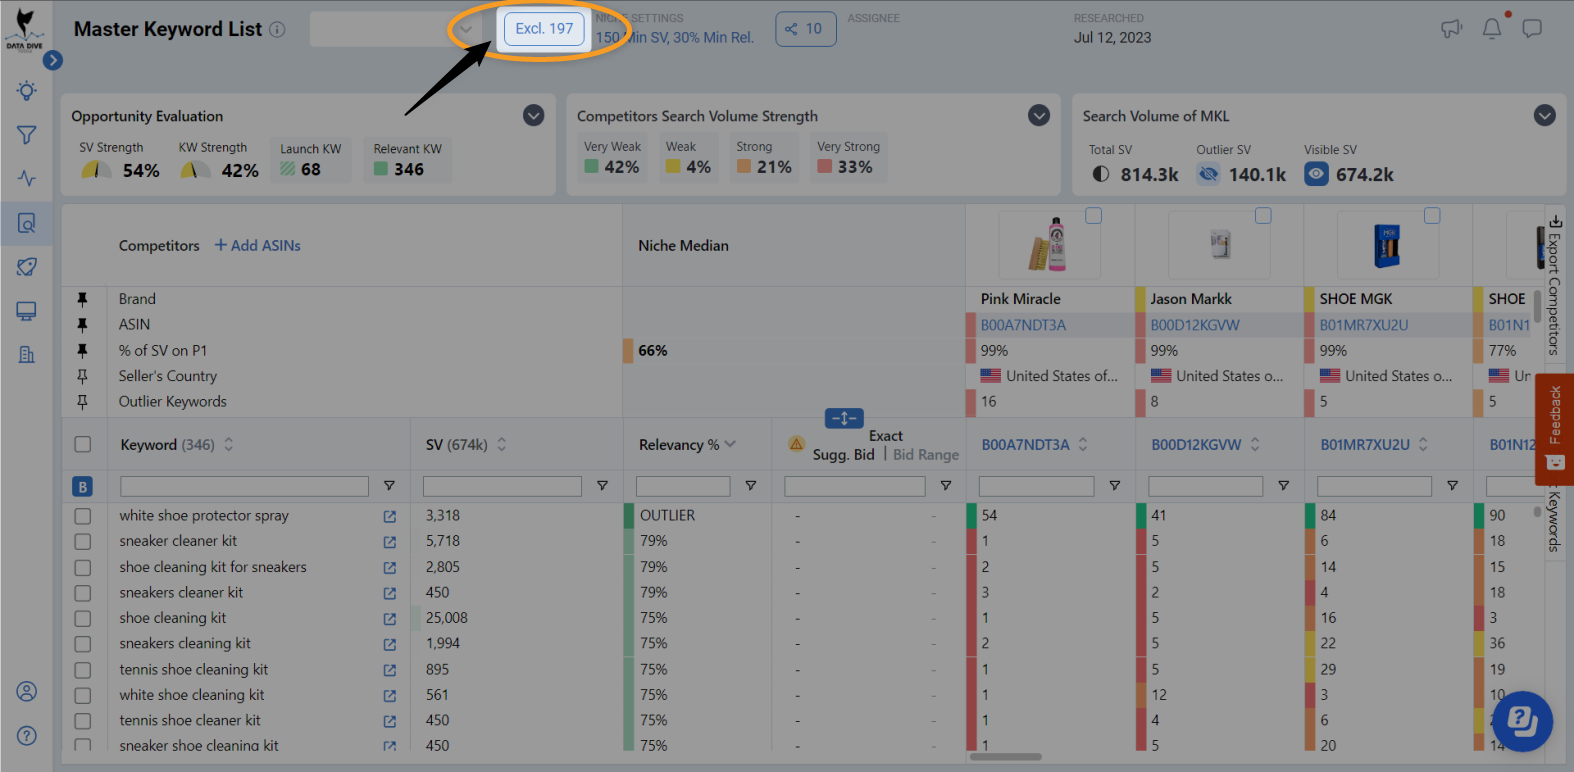This screenshot has height=772, width=1574.
Task: Open the megaphone announcements icon
Action: click(x=1451, y=29)
